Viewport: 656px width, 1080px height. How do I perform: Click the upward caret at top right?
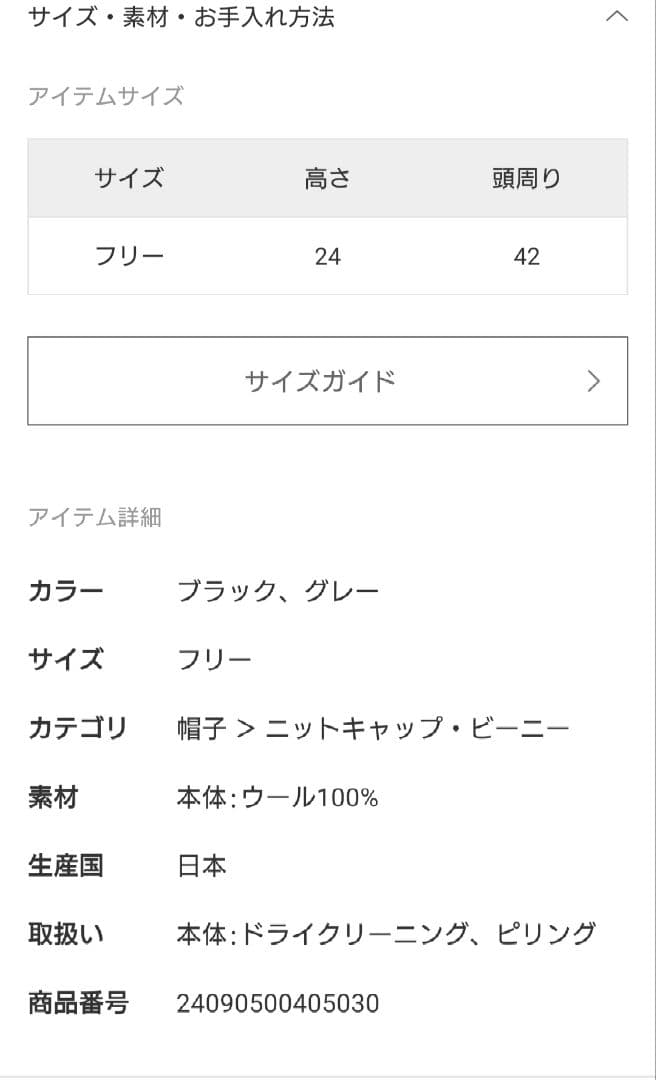(617, 16)
